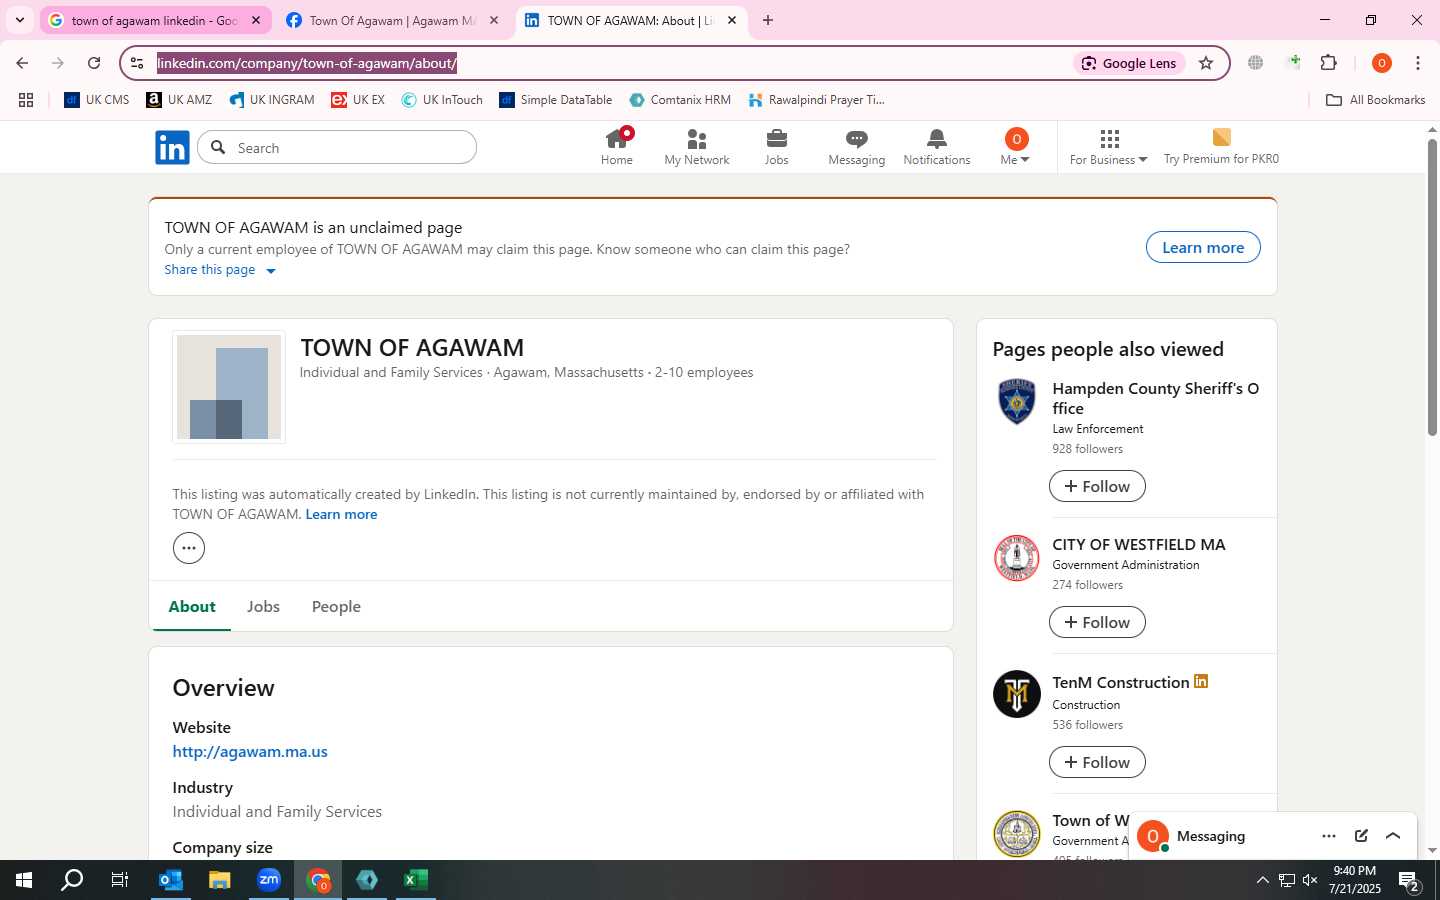Bookmark this page star icon
Viewport: 1440px width, 900px height.
1206,63
